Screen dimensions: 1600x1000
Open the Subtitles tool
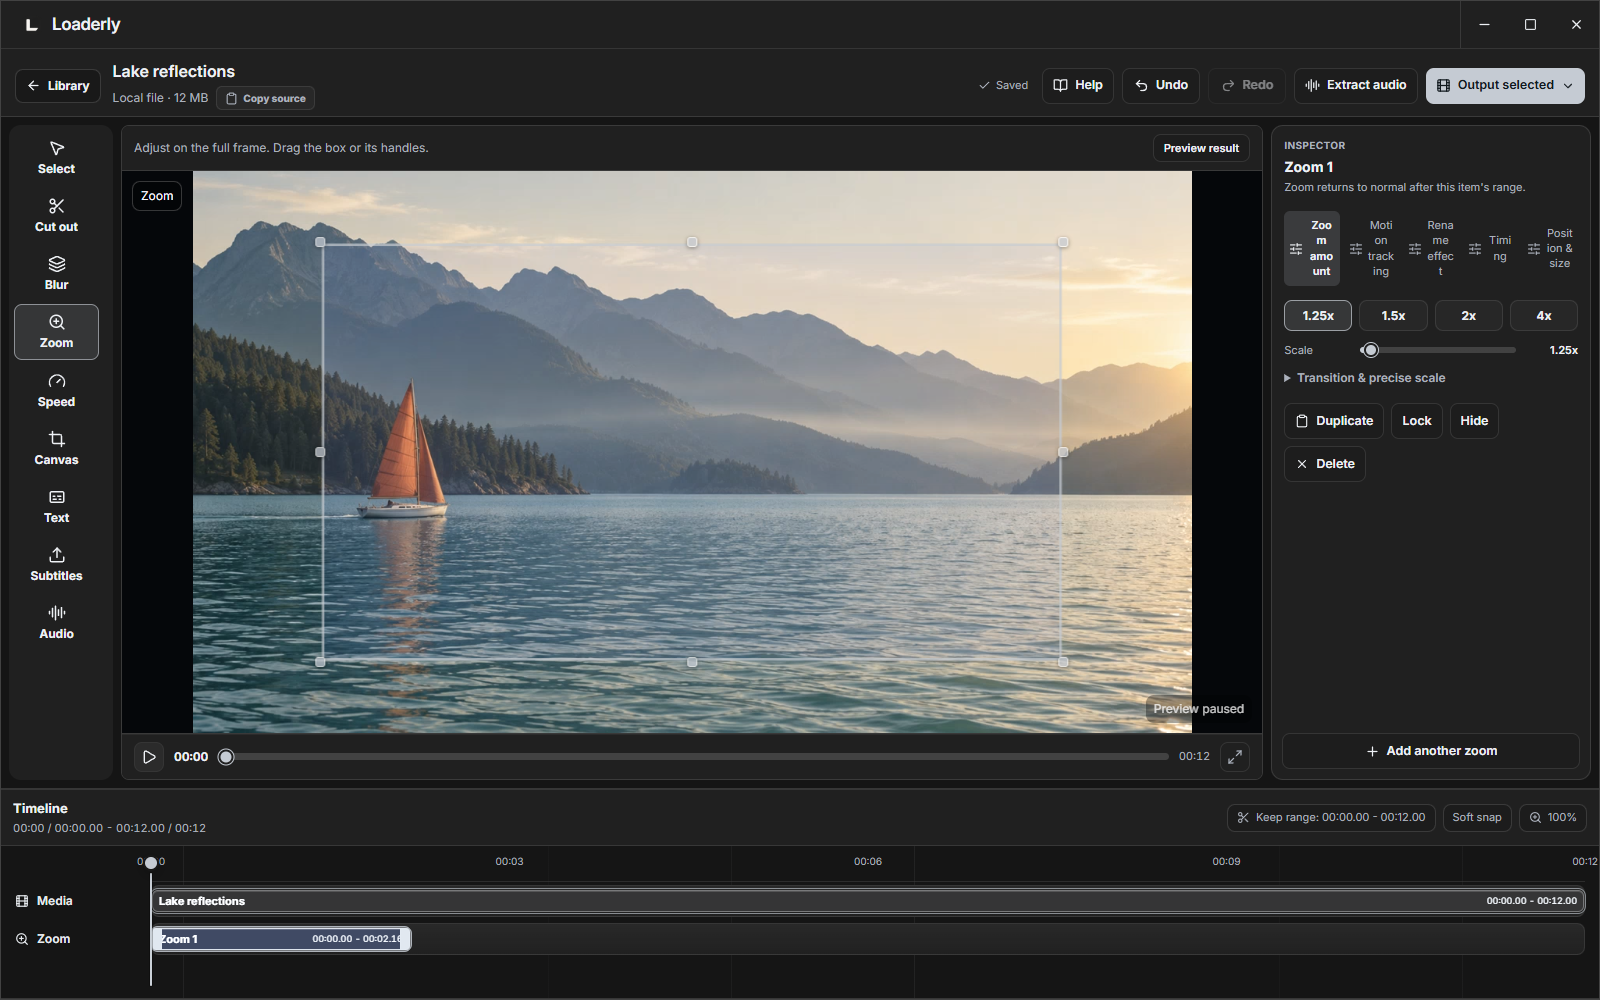56,565
